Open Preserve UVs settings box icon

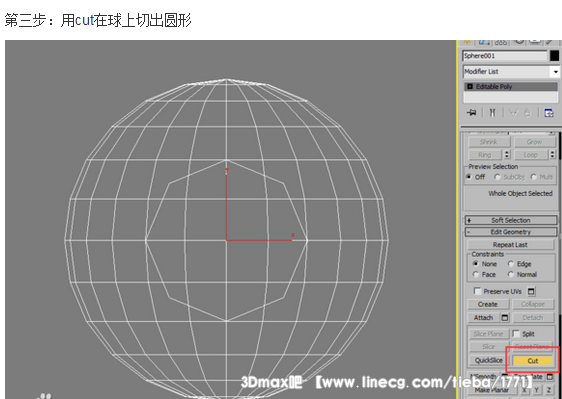click(531, 291)
